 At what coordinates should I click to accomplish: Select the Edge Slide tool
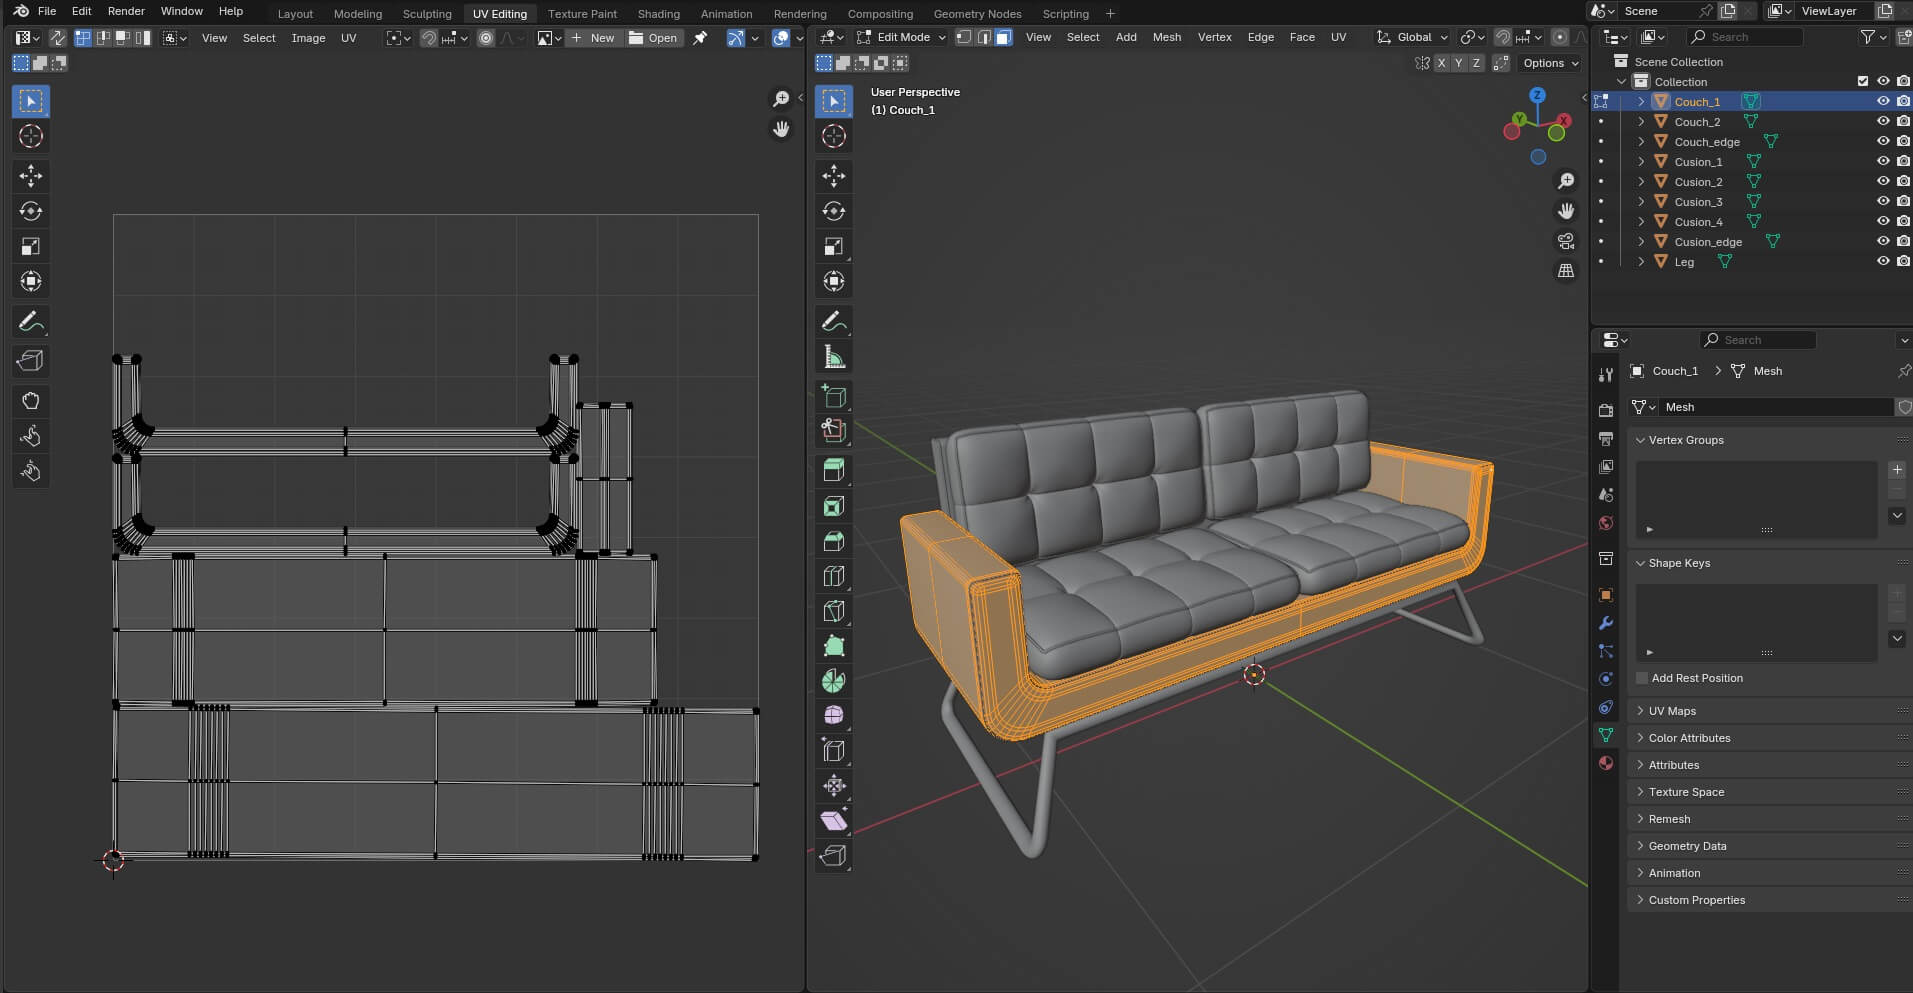(834, 751)
